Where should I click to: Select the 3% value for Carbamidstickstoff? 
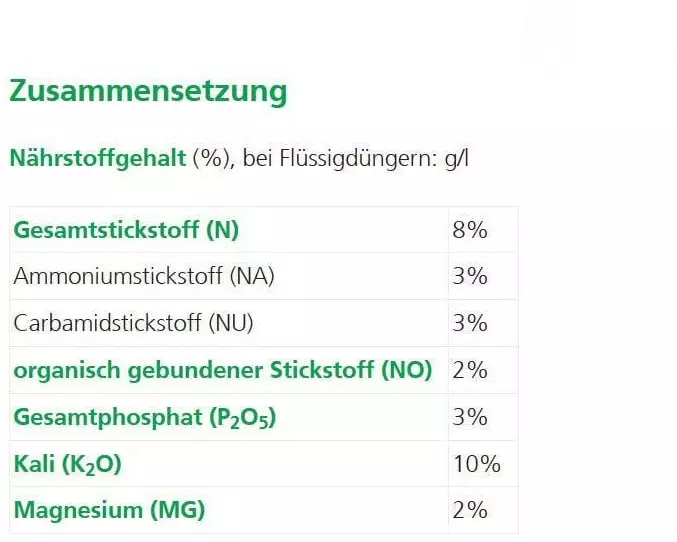(469, 323)
